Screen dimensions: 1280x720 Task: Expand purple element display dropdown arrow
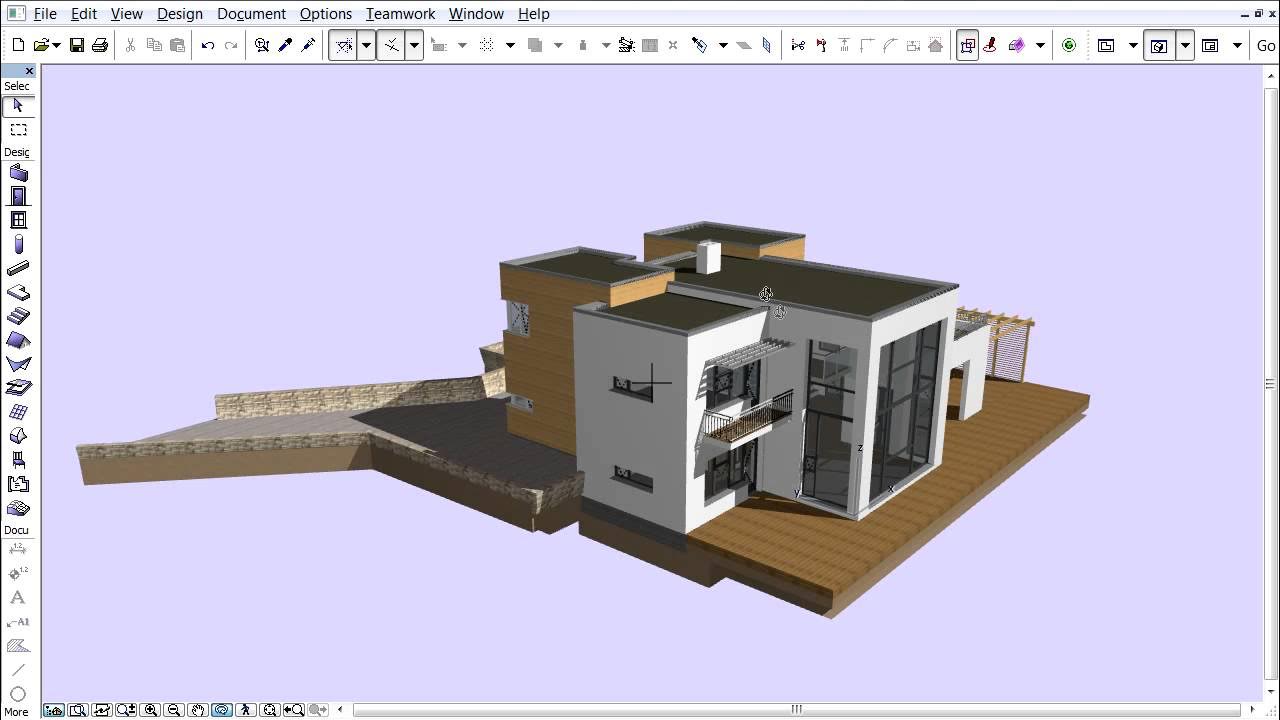(1040, 45)
